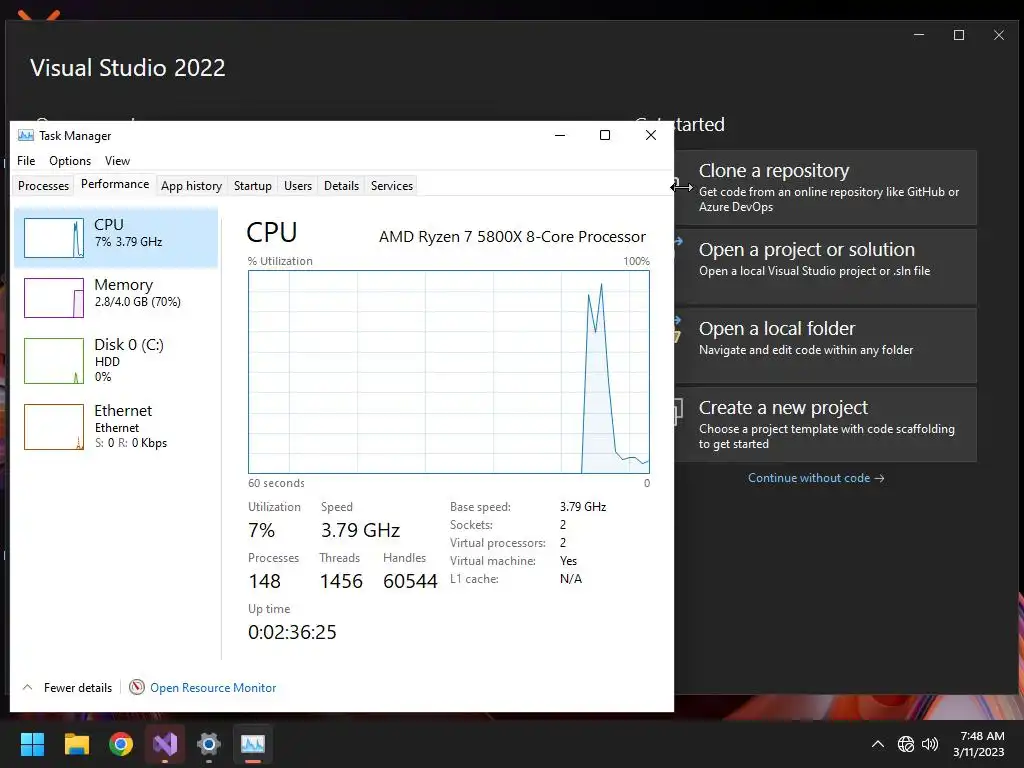Launch File Explorer from the taskbar
The width and height of the screenshot is (1024, 768).
[x=76, y=744]
